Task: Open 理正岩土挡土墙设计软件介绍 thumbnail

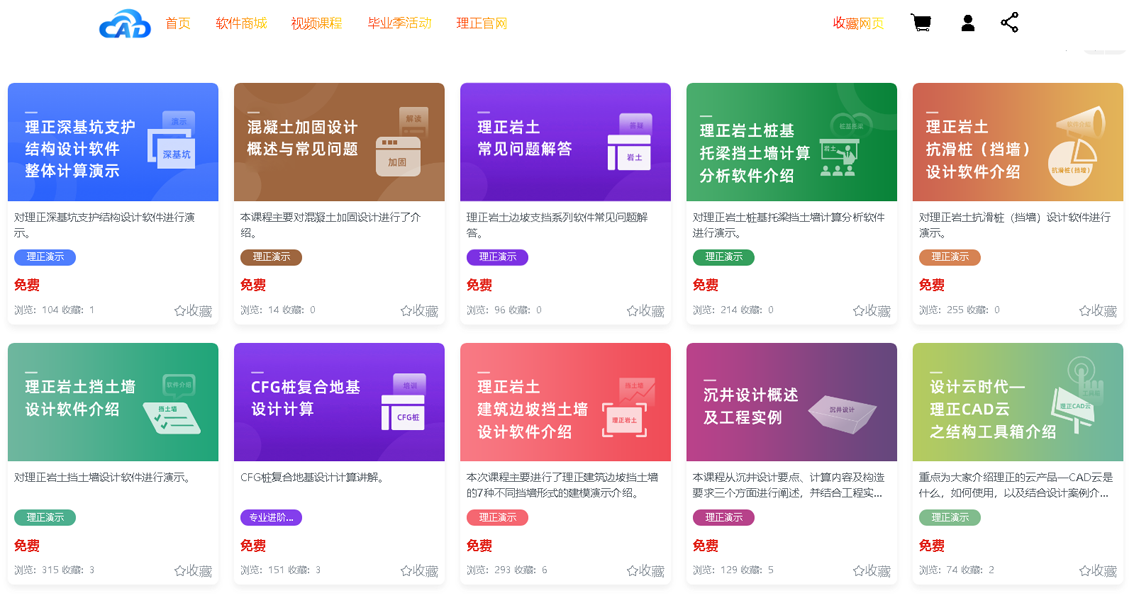Action: tap(113, 402)
